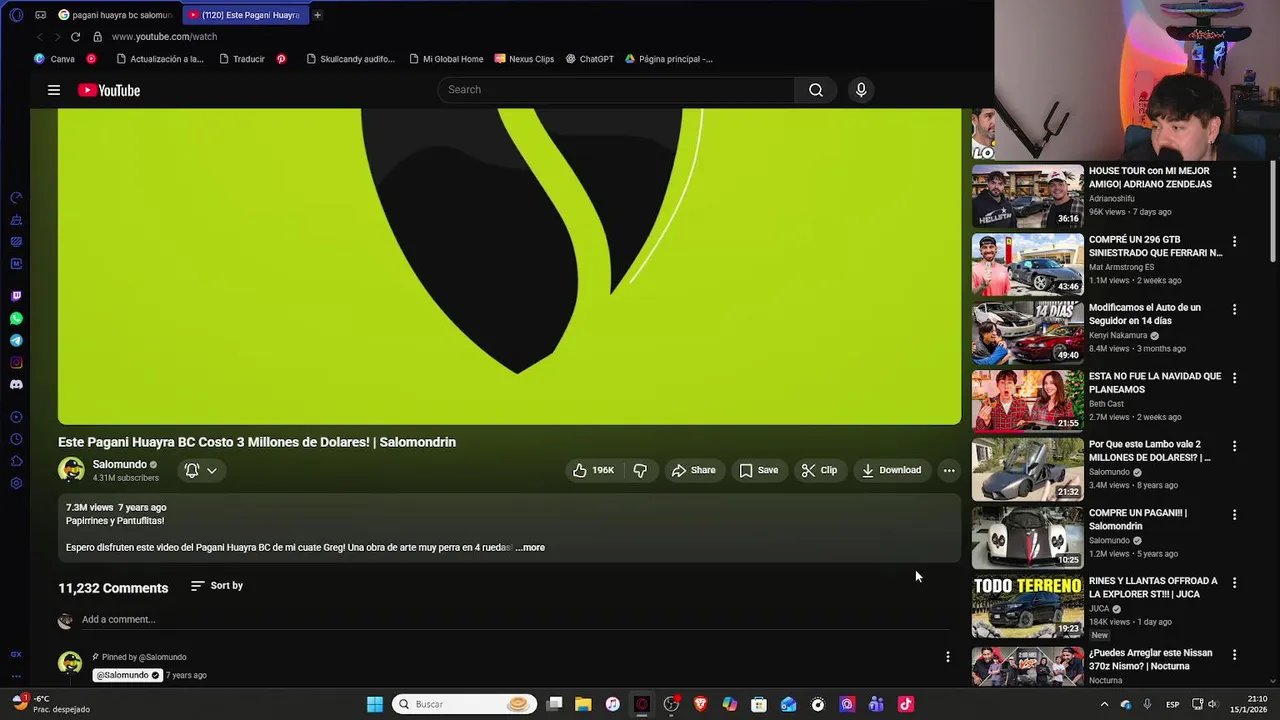Image resolution: width=1280 pixels, height=720 pixels.
Task: Open sidebar settings gear icon
Action: [x=16, y=483]
